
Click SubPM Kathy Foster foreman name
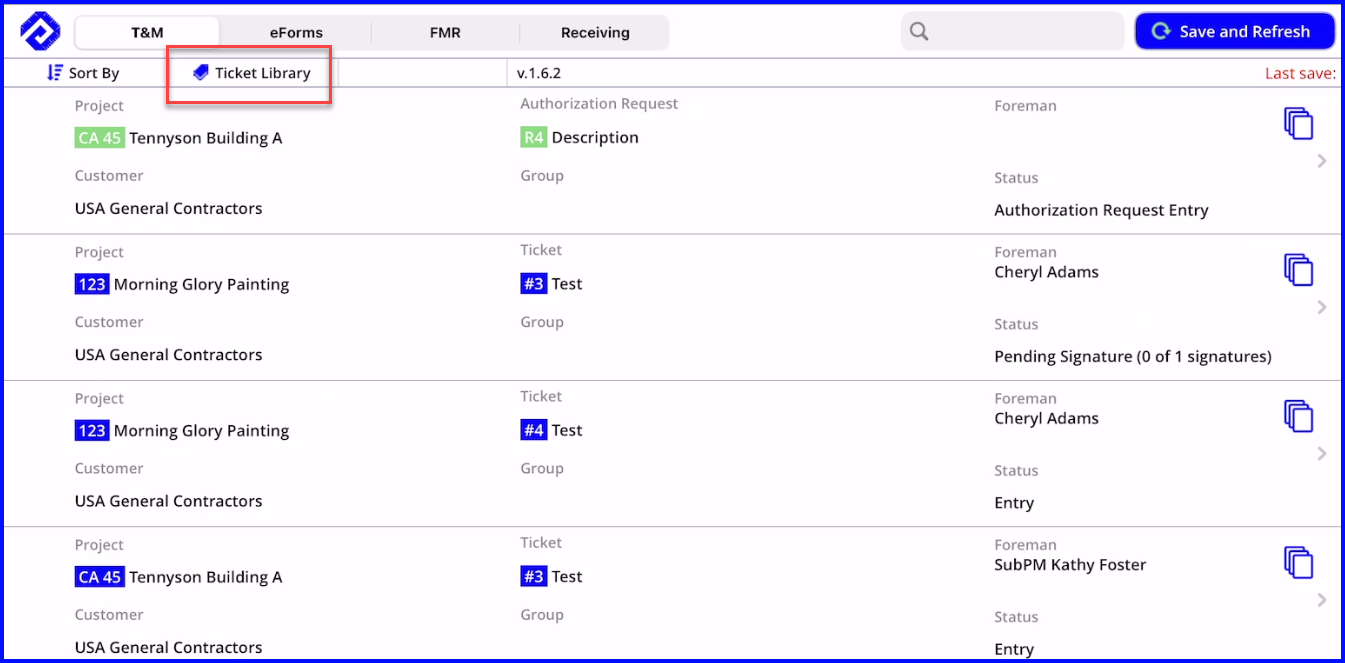click(x=1070, y=564)
